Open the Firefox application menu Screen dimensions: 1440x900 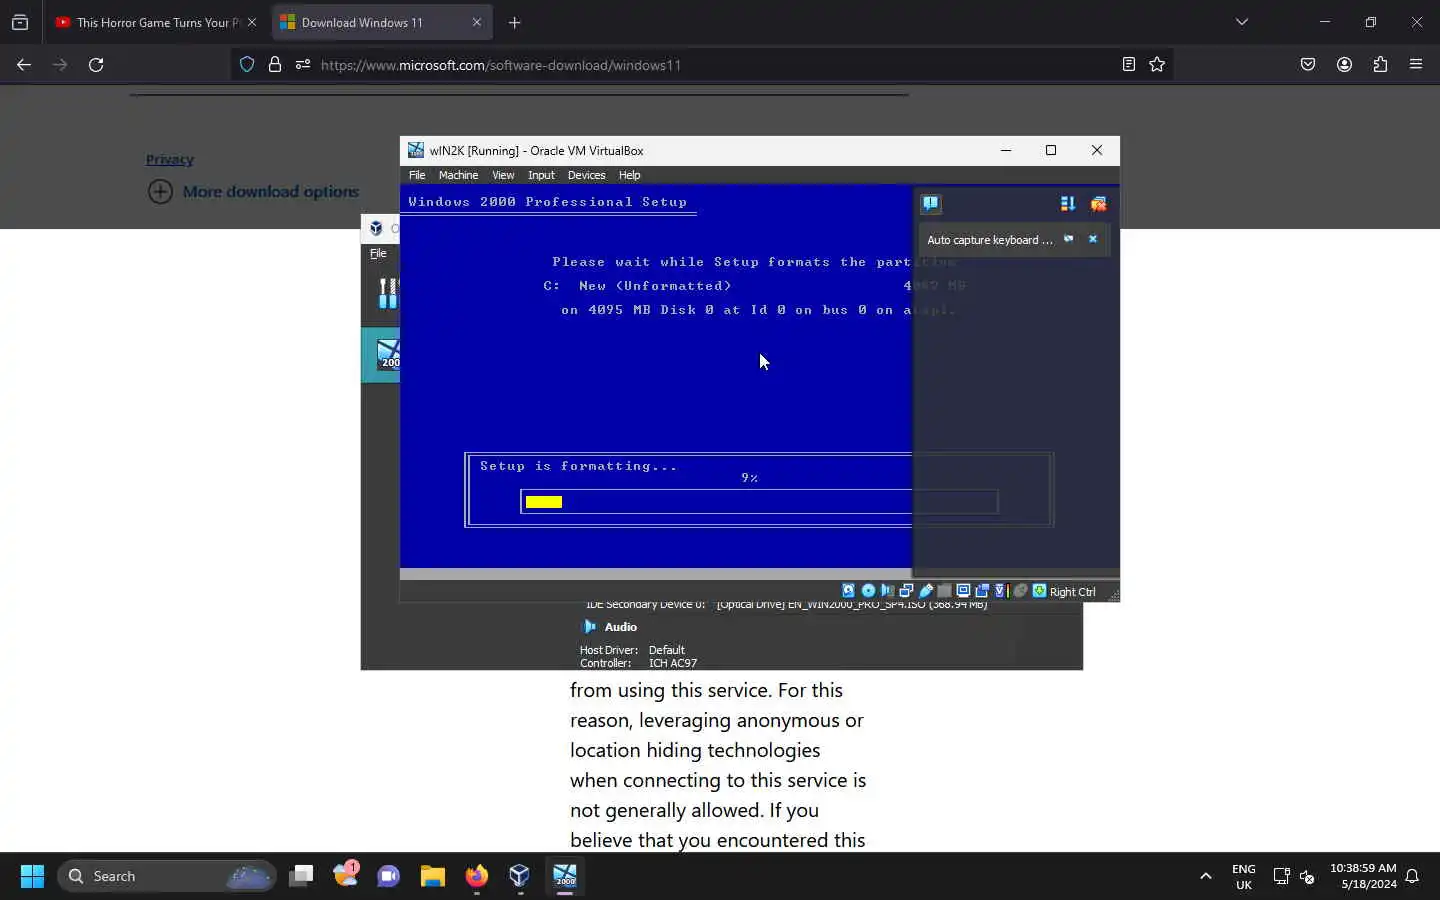(1416, 64)
